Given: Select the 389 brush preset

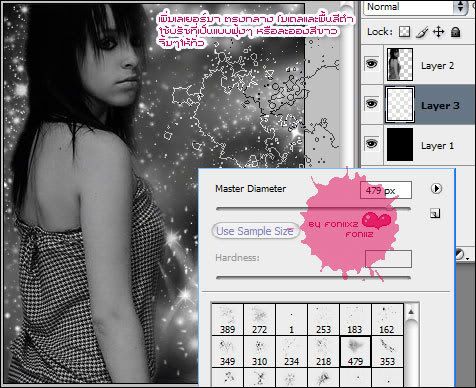Looking at the screenshot, I should 227,319.
